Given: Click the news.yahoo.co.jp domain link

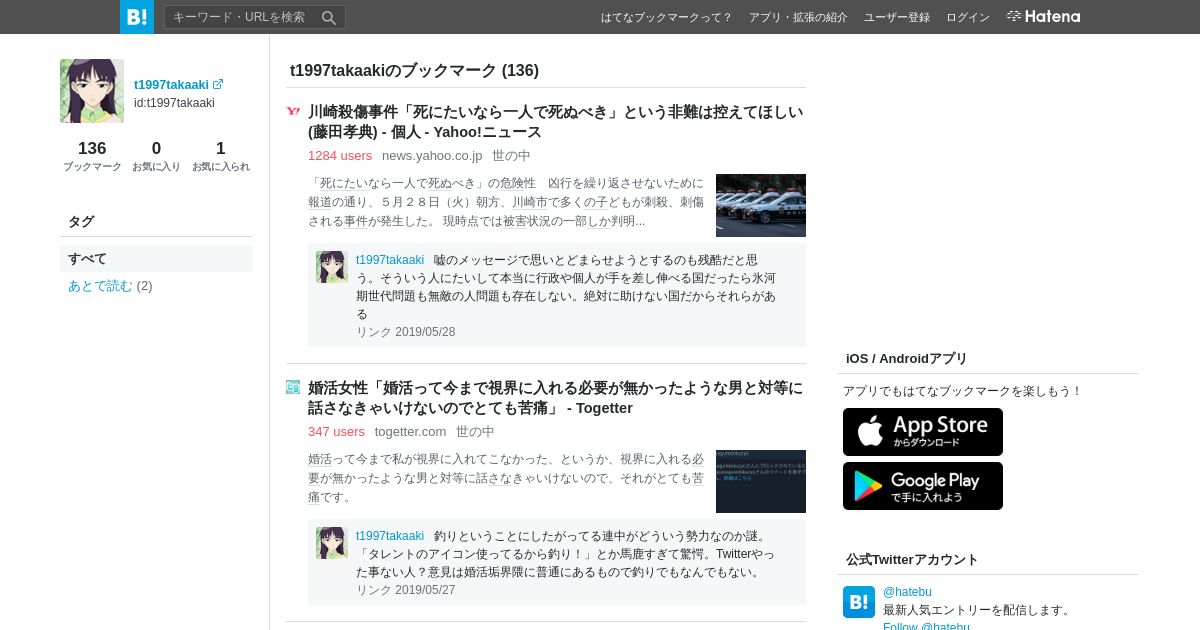Looking at the screenshot, I should (x=432, y=155).
